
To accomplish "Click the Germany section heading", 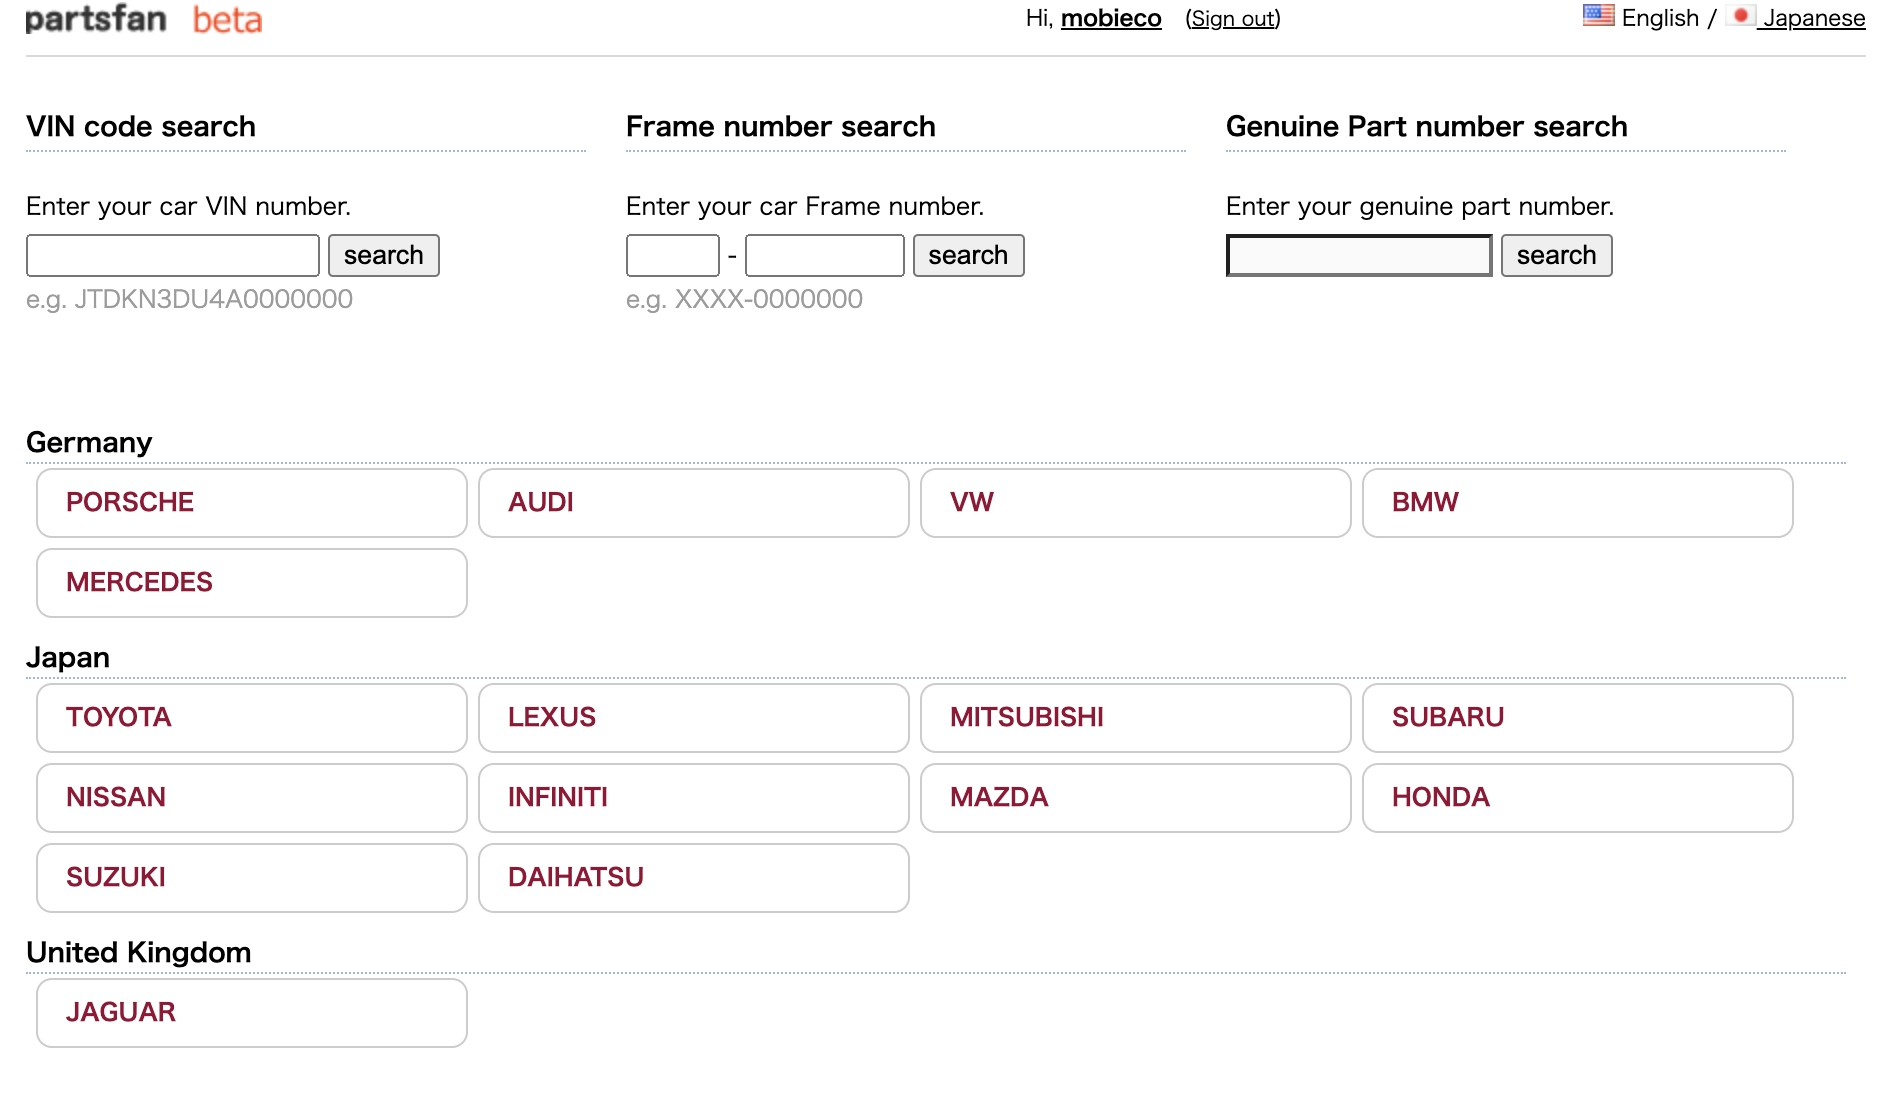I will tap(89, 442).
